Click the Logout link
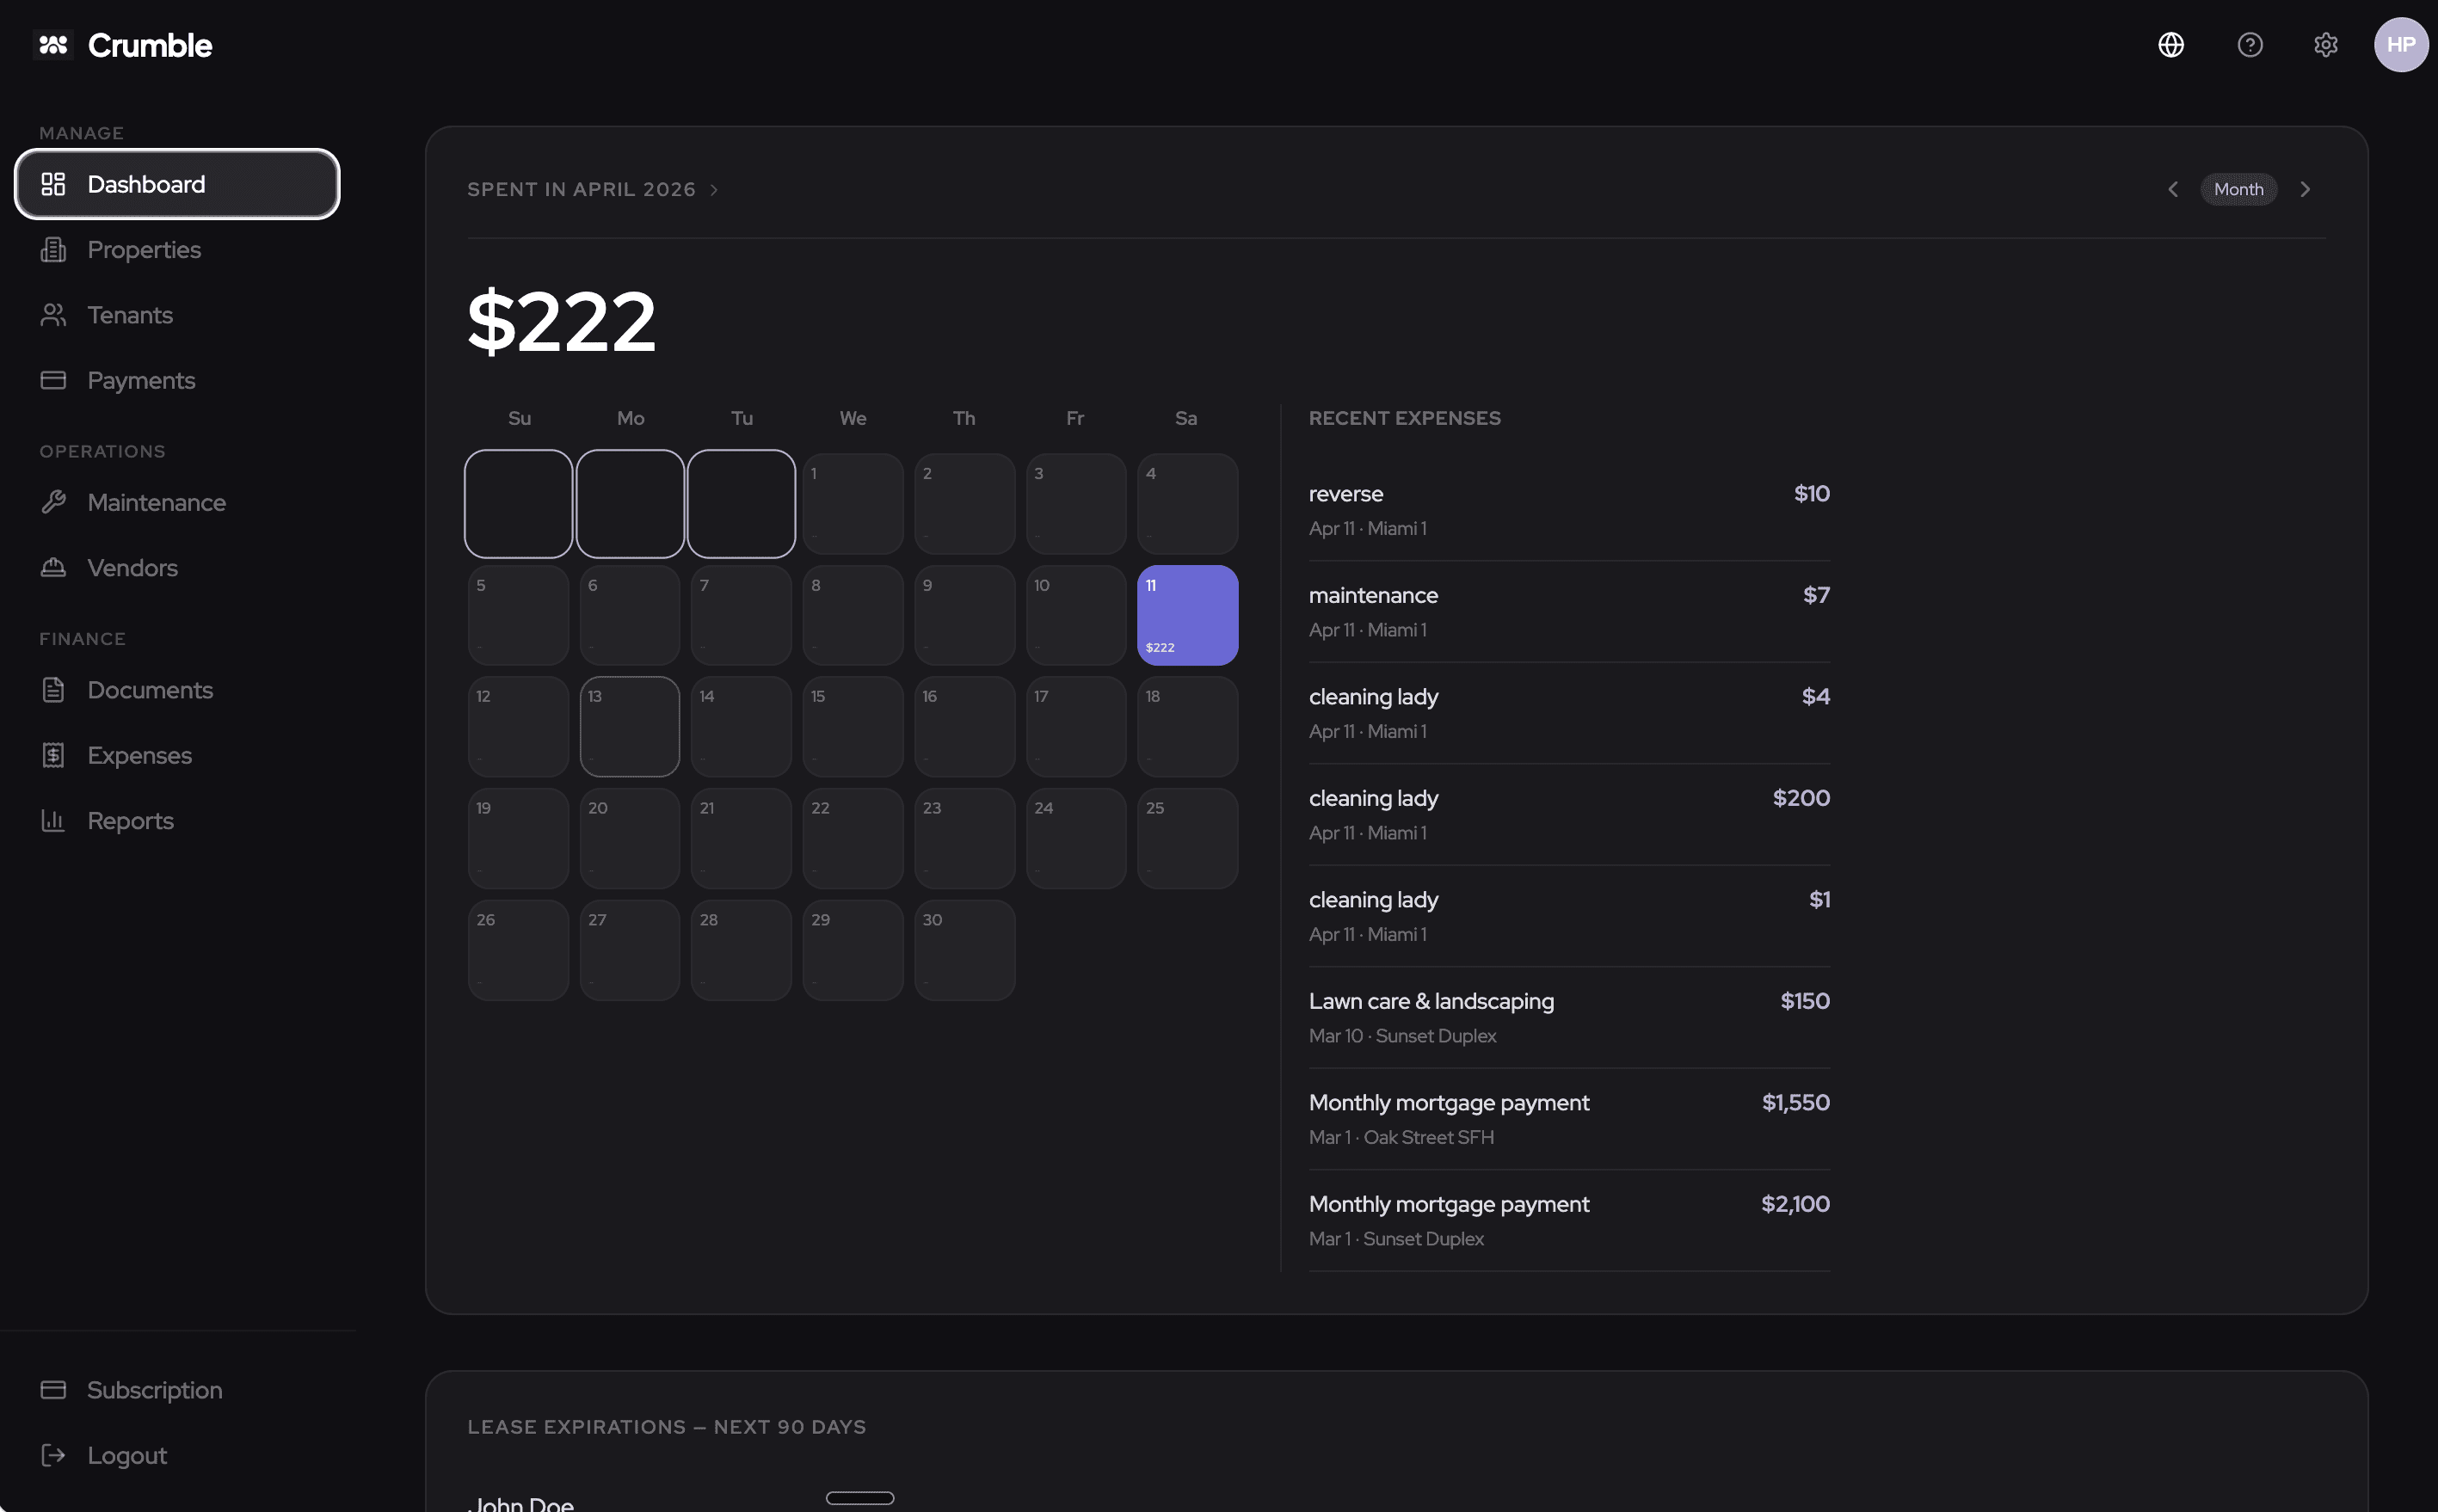This screenshot has width=2438, height=1512. click(x=126, y=1455)
